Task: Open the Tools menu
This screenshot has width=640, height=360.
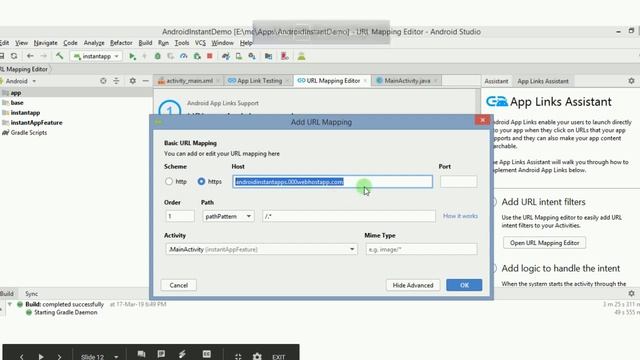Action: coord(182,43)
